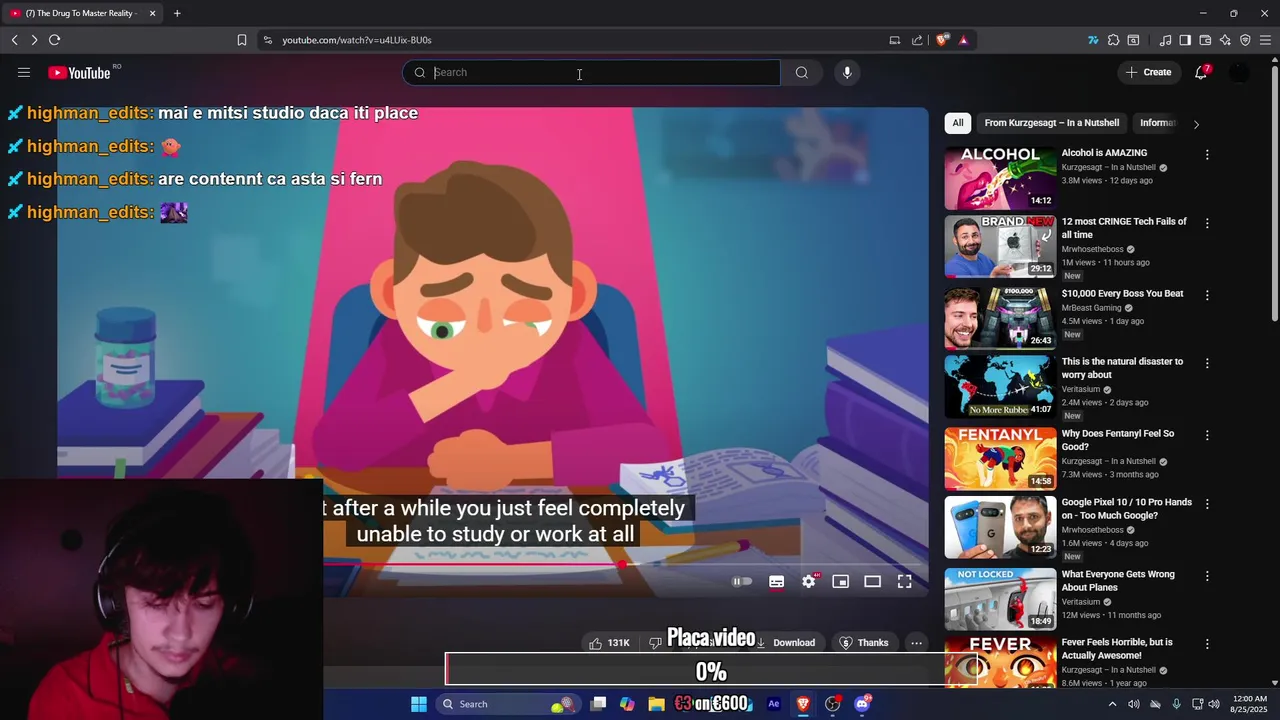
Task: Open the Brave Rewards triangle icon
Action: pos(963,40)
